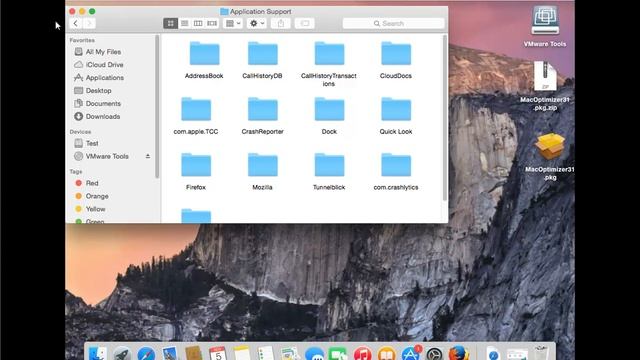Click the Edit Tags toolbar button
The height and width of the screenshot is (360, 640).
click(x=304, y=23)
